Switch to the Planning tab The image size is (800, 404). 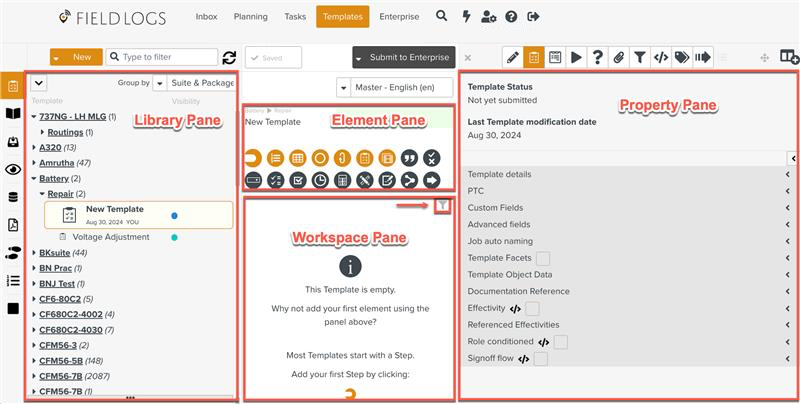click(250, 17)
